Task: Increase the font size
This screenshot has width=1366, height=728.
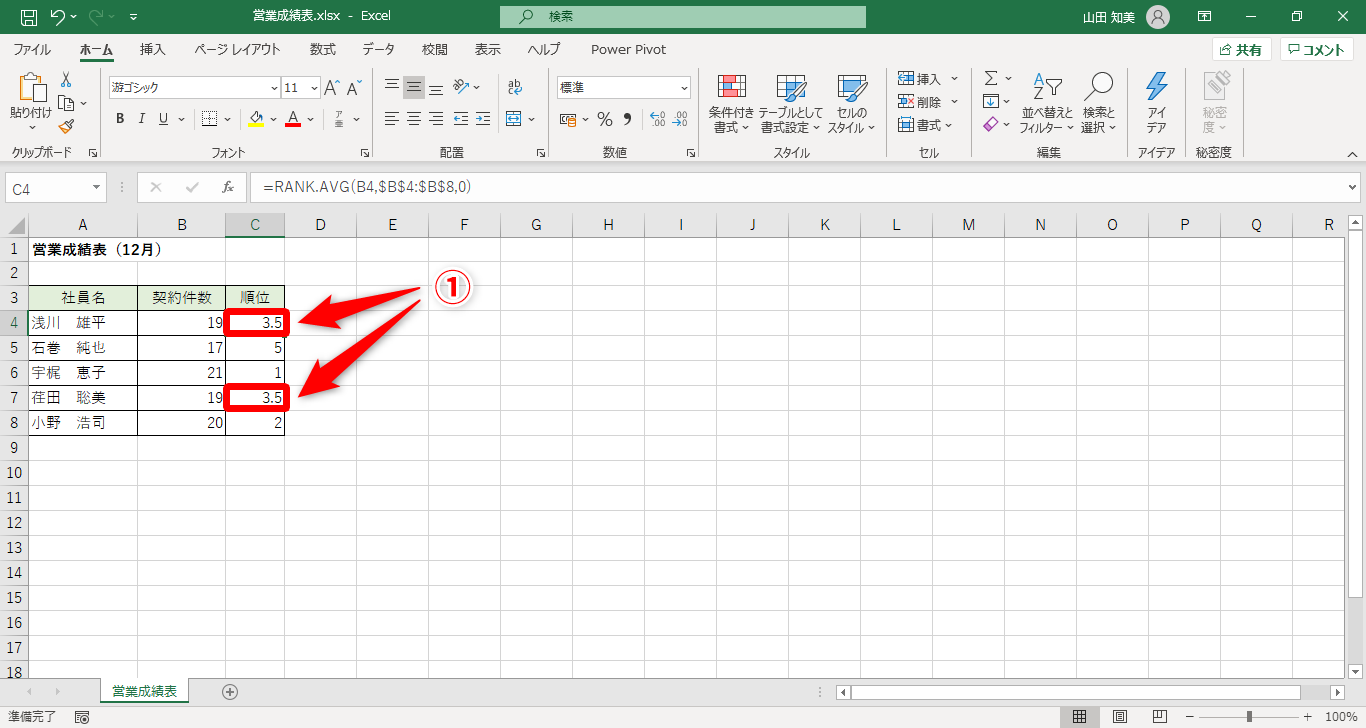Action: (x=333, y=88)
